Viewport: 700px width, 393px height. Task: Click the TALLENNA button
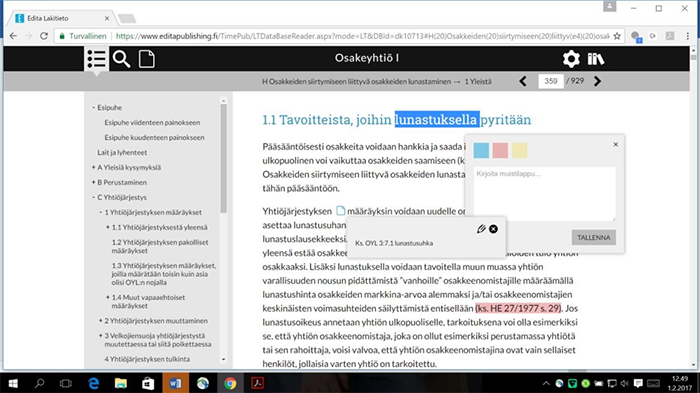[593, 238]
